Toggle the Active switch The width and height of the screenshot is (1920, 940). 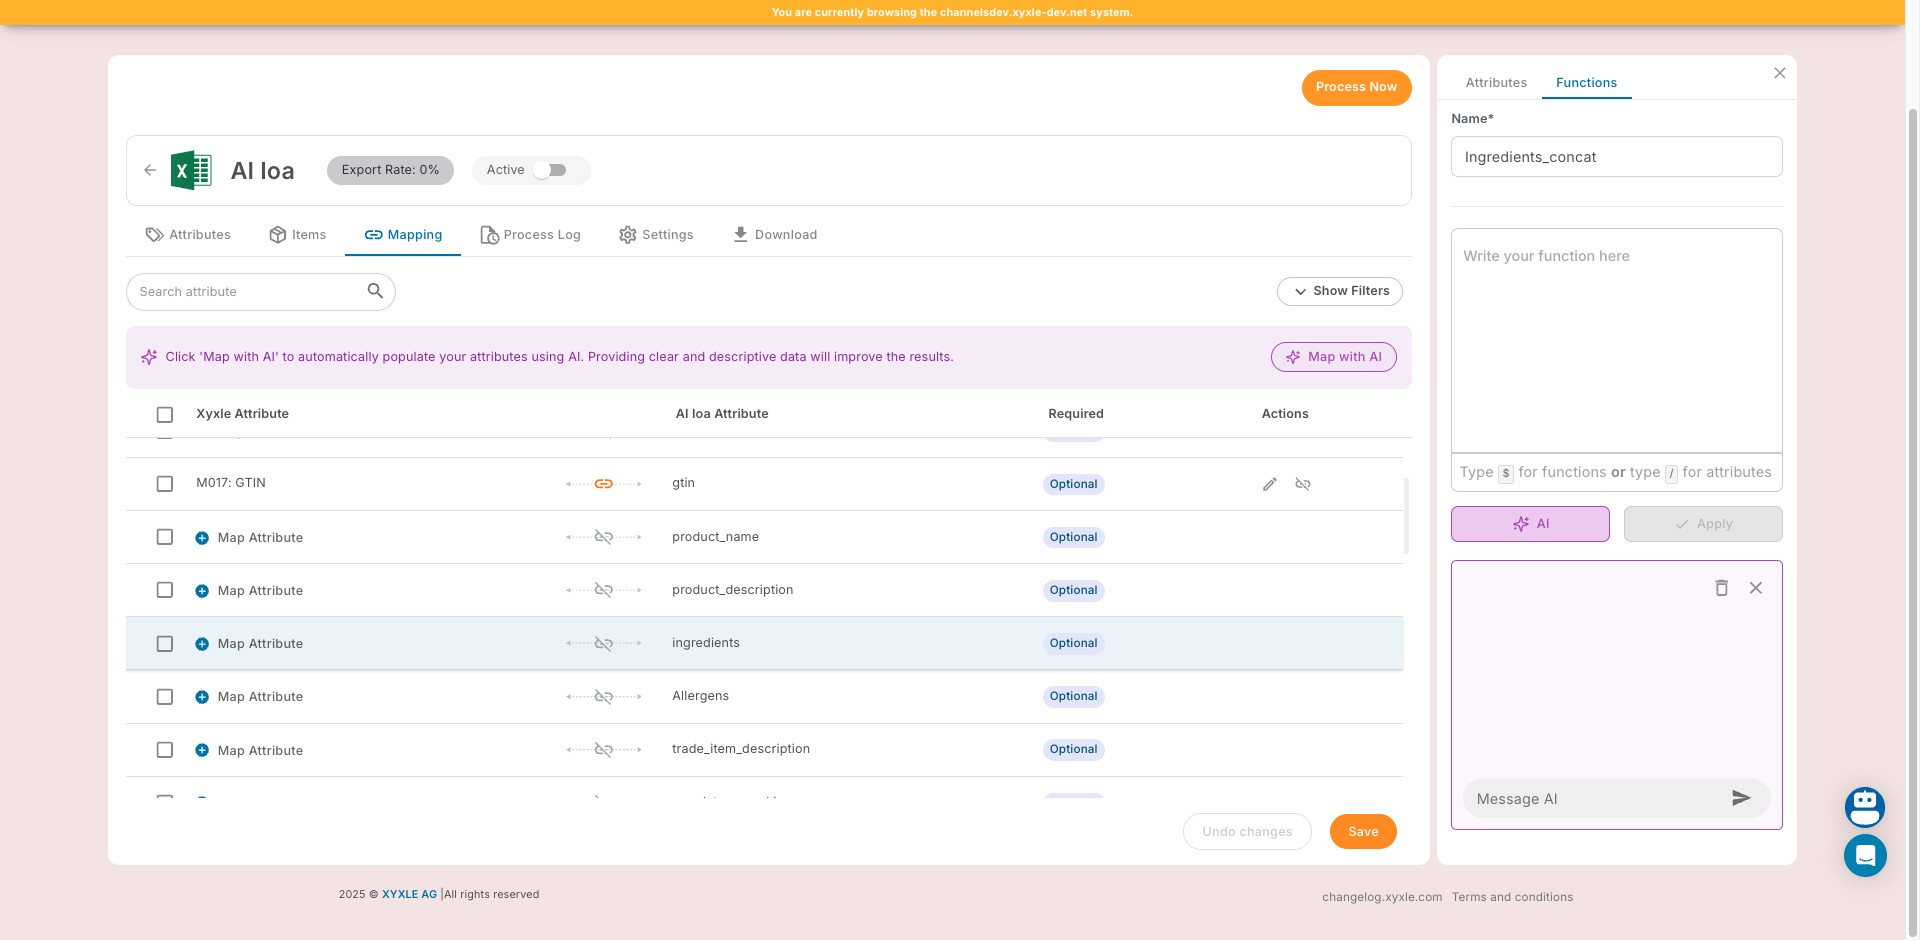550,170
